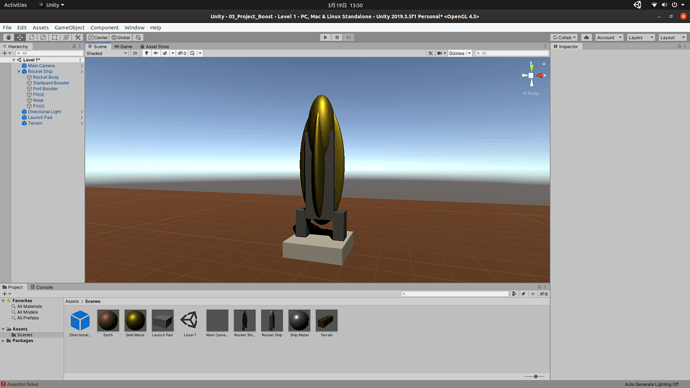Screen dimensions: 690x388
Task: Select the Hand tool in toolbar
Action: click(x=8, y=37)
